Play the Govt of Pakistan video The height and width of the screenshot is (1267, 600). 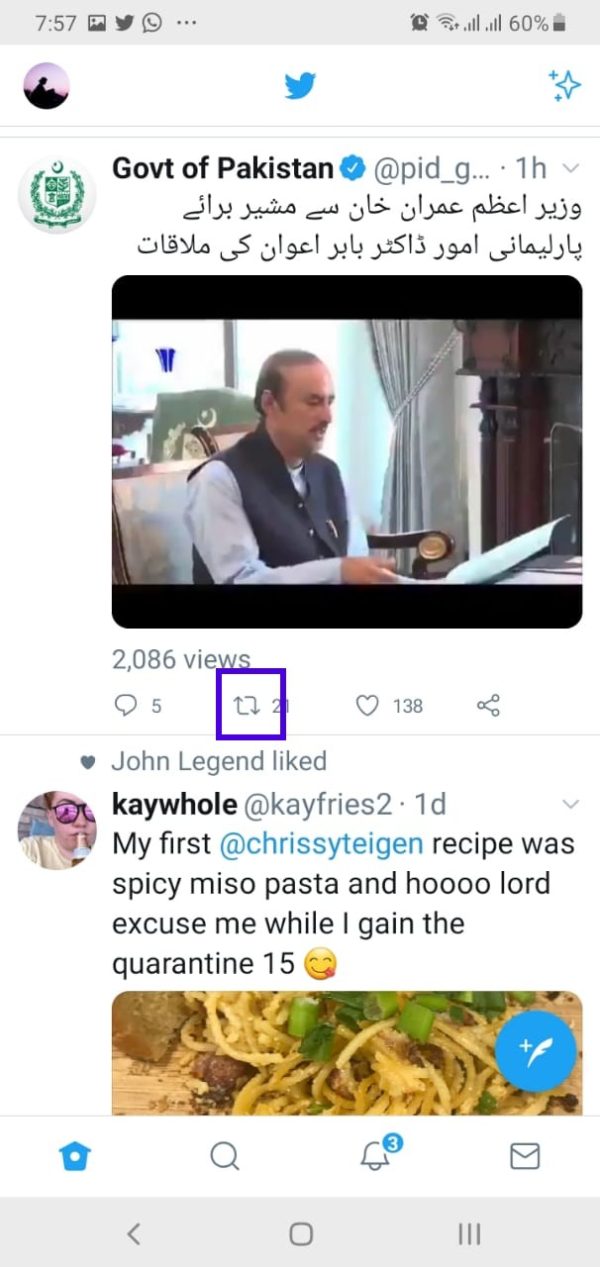click(x=346, y=452)
